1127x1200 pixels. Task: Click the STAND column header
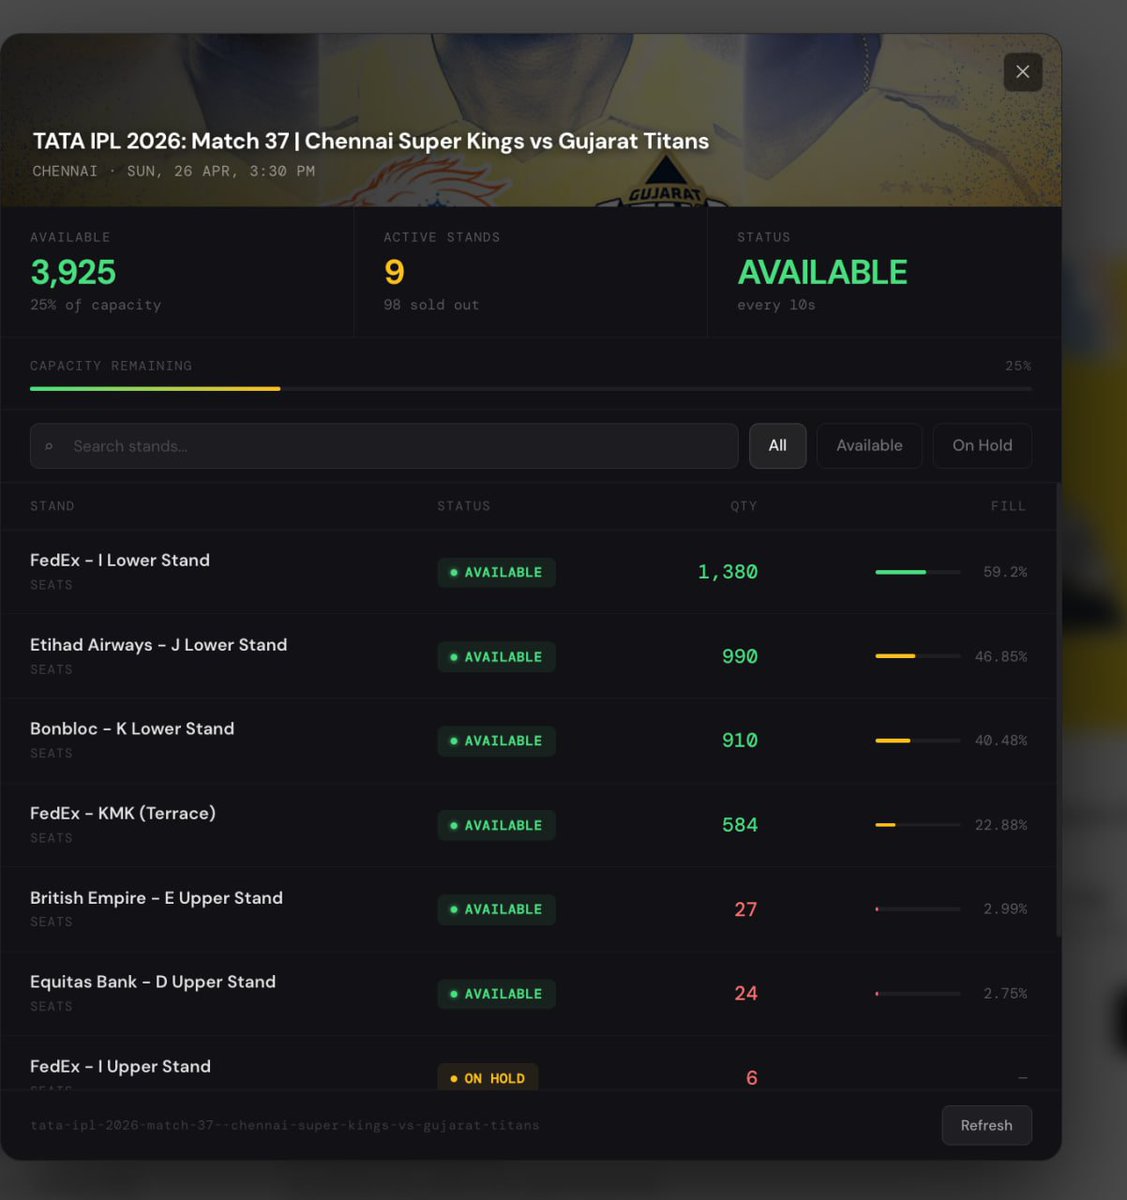52,506
